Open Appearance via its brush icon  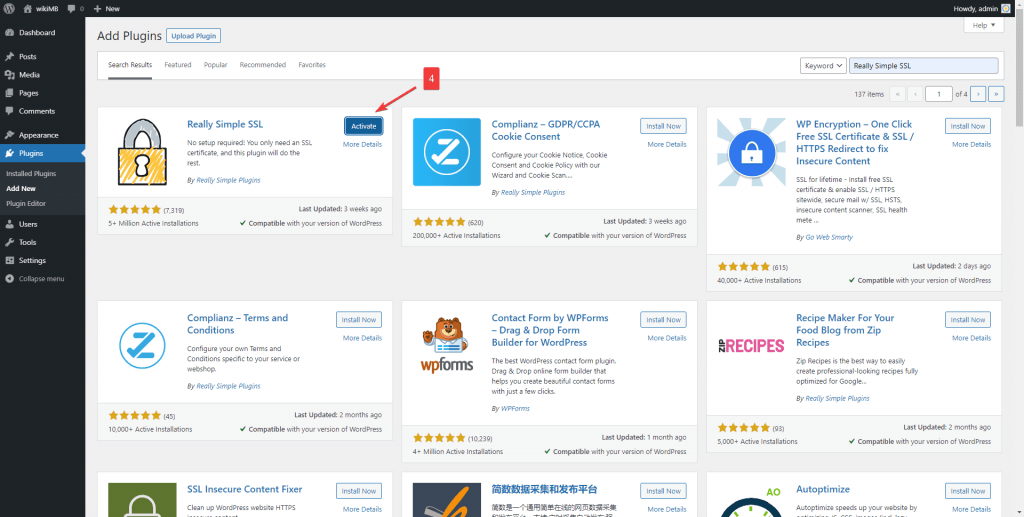(9, 135)
